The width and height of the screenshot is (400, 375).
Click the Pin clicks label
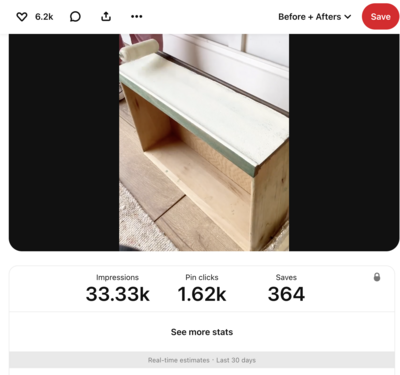[202, 277]
